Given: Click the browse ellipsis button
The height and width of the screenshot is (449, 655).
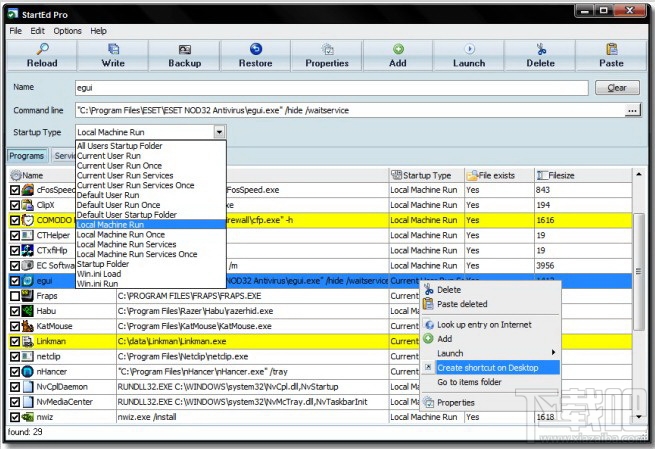Looking at the screenshot, I should (632, 111).
